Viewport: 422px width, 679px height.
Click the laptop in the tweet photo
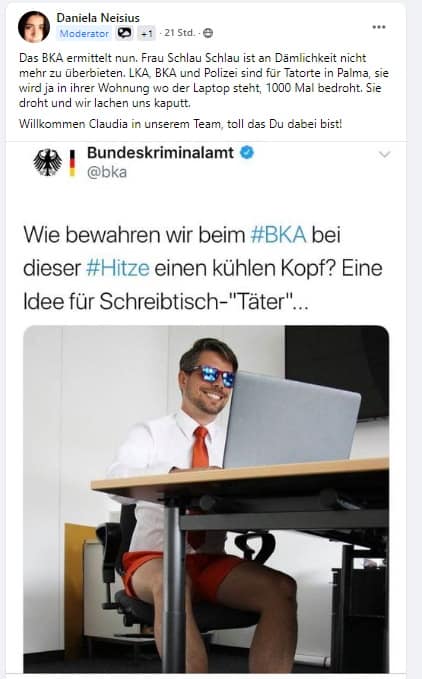point(292,420)
